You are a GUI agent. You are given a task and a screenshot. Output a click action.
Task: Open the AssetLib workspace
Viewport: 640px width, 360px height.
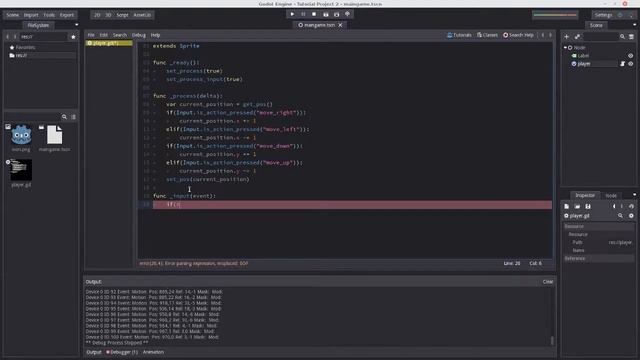(x=142, y=15)
